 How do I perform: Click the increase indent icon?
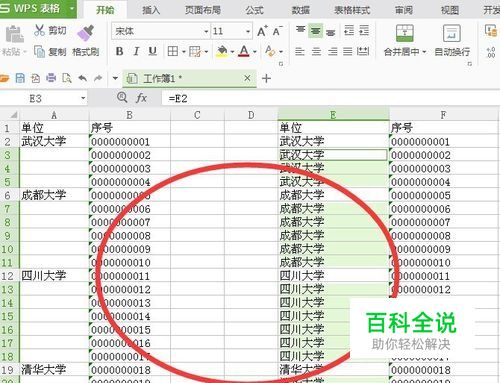[364, 31]
